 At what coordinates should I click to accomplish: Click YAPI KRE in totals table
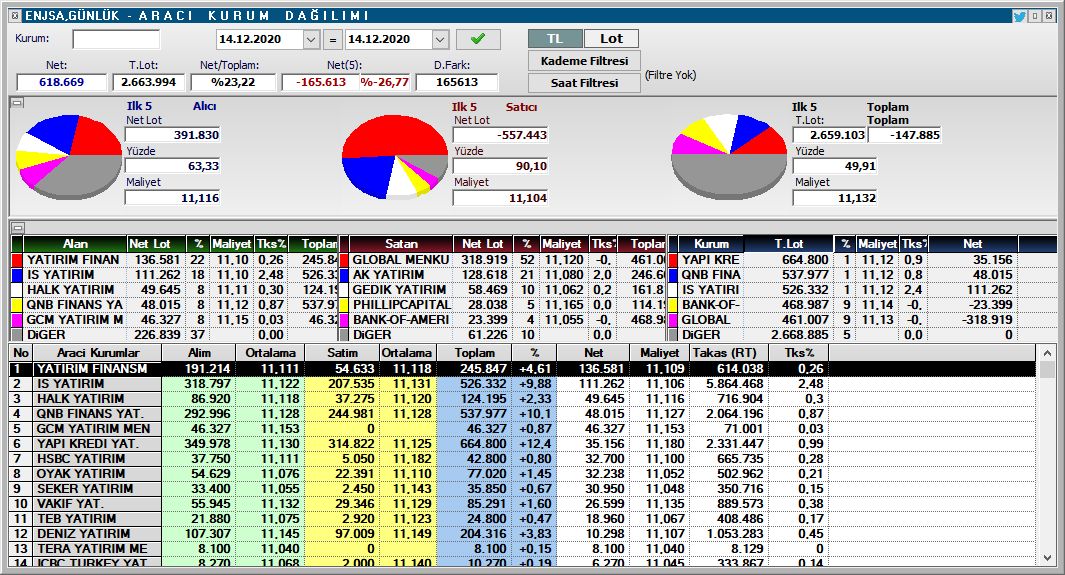(x=710, y=260)
